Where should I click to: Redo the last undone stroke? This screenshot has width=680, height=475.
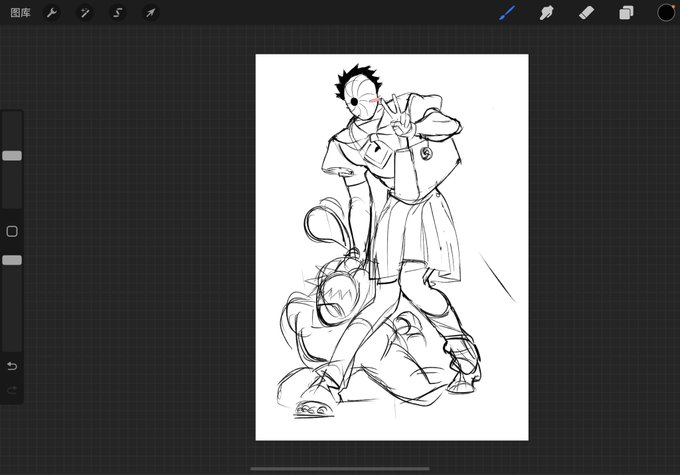pos(12,390)
